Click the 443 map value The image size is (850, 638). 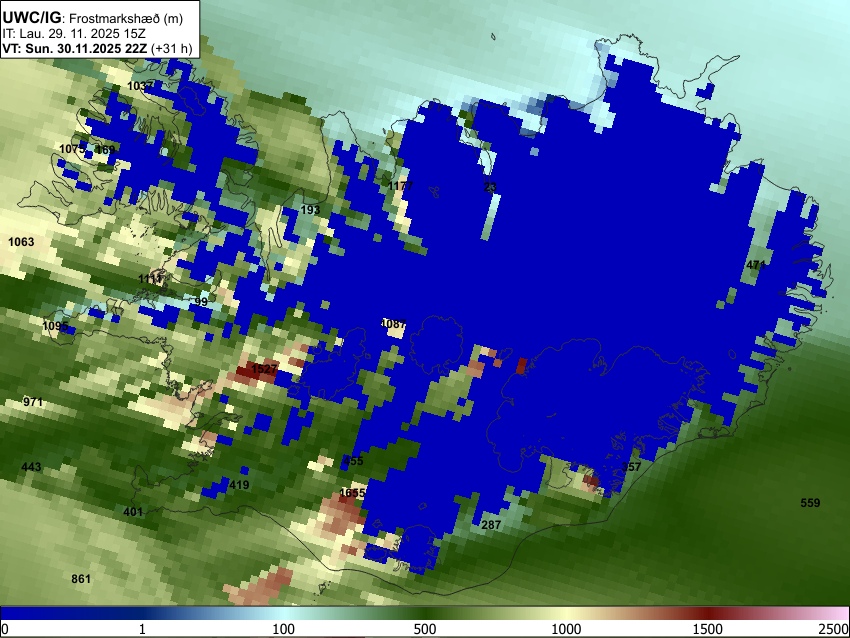tap(31, 467)
